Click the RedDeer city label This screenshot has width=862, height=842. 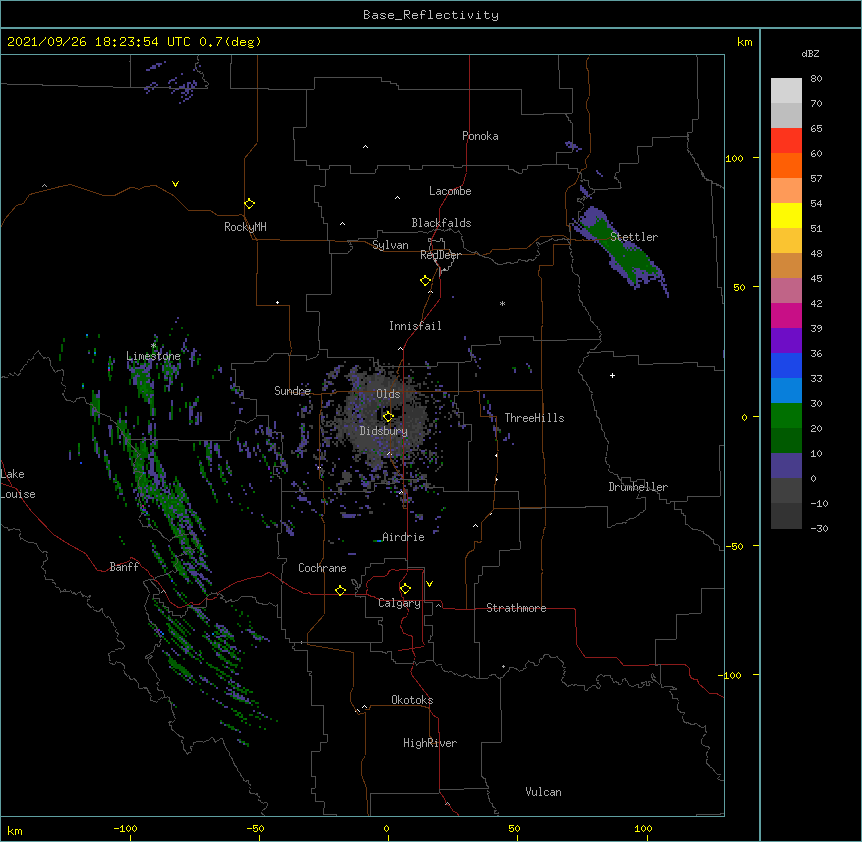[440, 255]
